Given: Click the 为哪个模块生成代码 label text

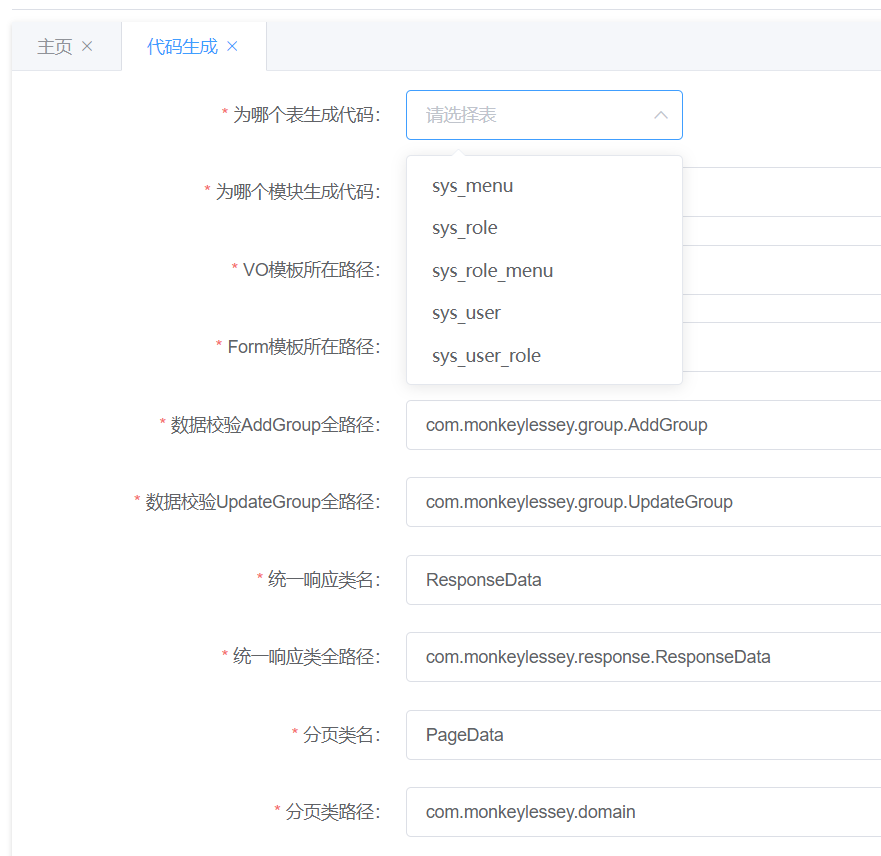Looking at the screenshot, I should [297, 192].
